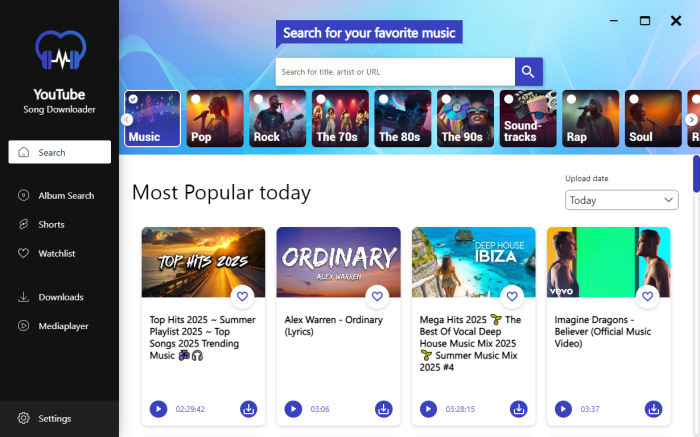Select the Rock genre checkbox
Screen dimensions: 700x437
[x=258, y=99]
